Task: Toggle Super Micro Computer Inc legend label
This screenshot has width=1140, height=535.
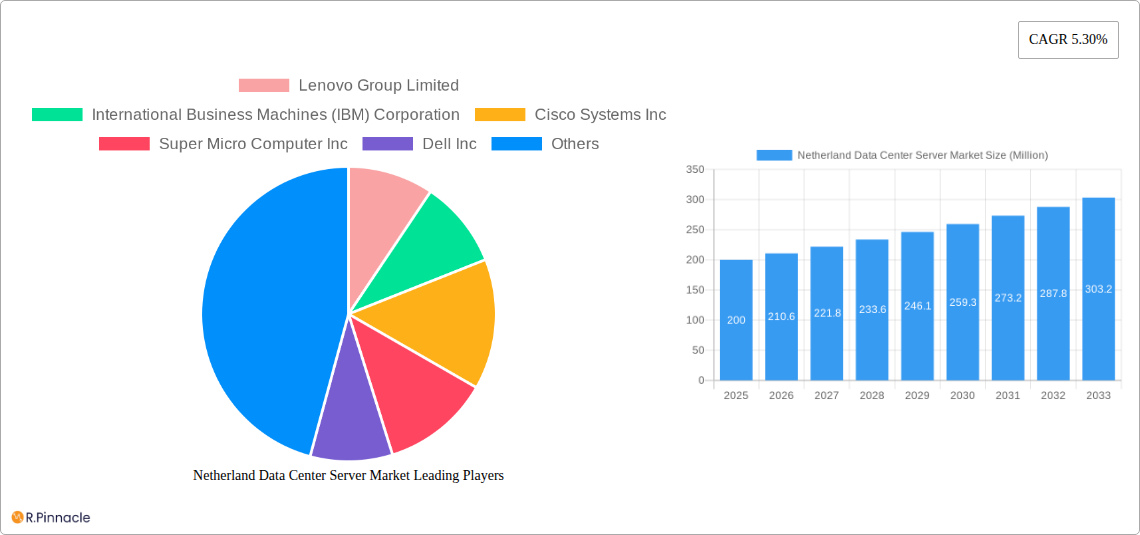Action: click(x=253, y=144)
